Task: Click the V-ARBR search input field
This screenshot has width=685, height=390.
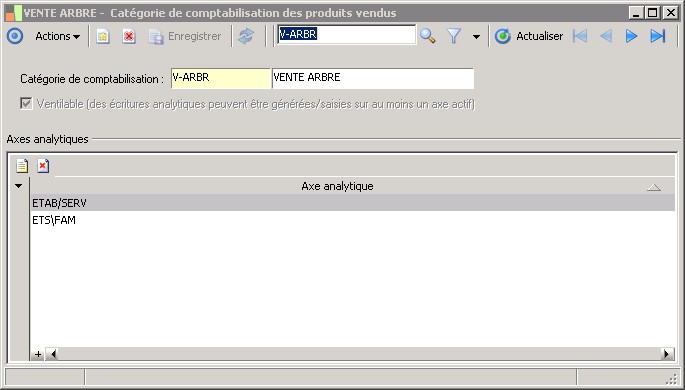Action: [x=346, y=35]
